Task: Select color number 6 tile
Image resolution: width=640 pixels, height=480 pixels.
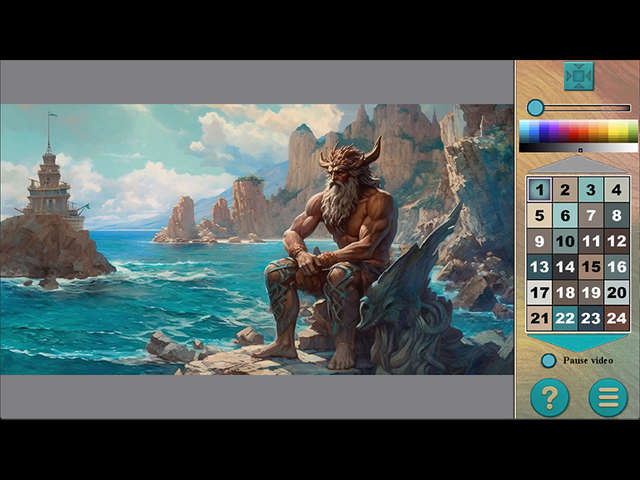Action: [x=565, y=215]
